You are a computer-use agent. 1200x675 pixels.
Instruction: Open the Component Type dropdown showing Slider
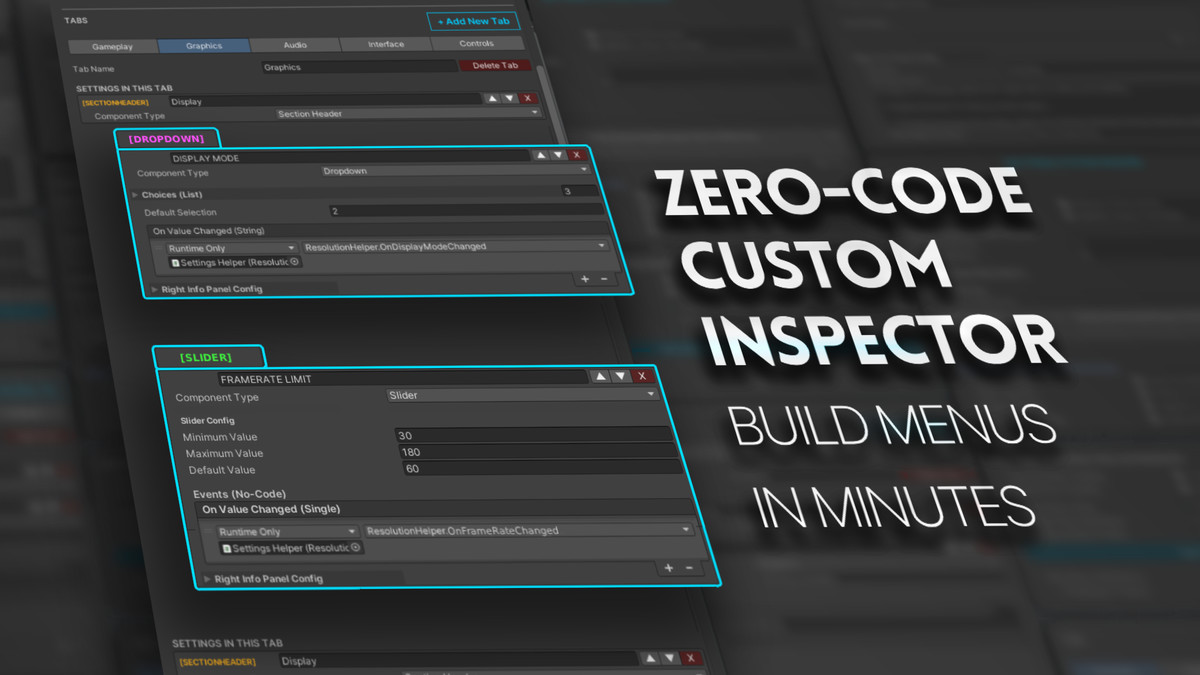tap(523, 395)
